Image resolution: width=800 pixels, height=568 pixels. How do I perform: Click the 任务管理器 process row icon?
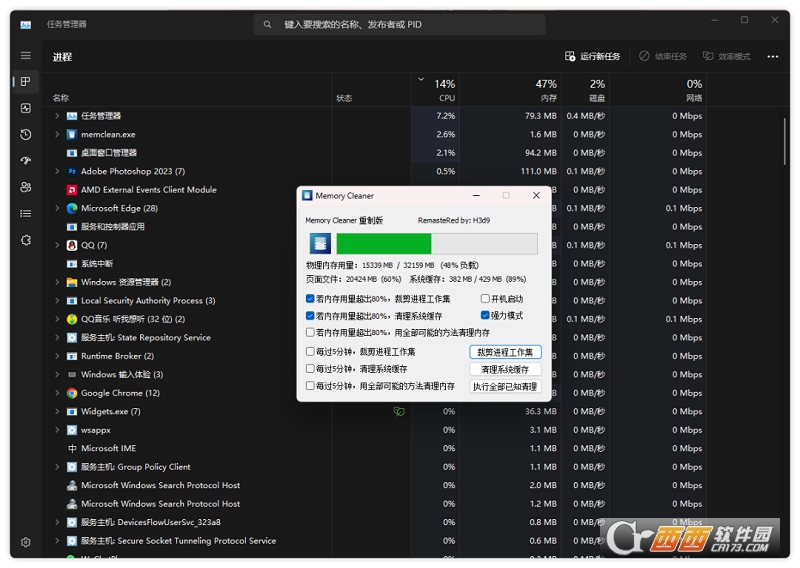coord(72,116)
